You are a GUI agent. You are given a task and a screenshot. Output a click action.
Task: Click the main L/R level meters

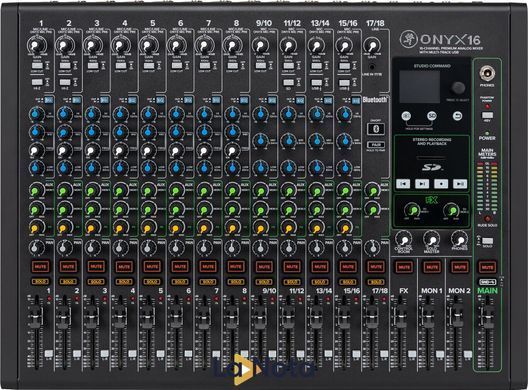click(487, 187)
